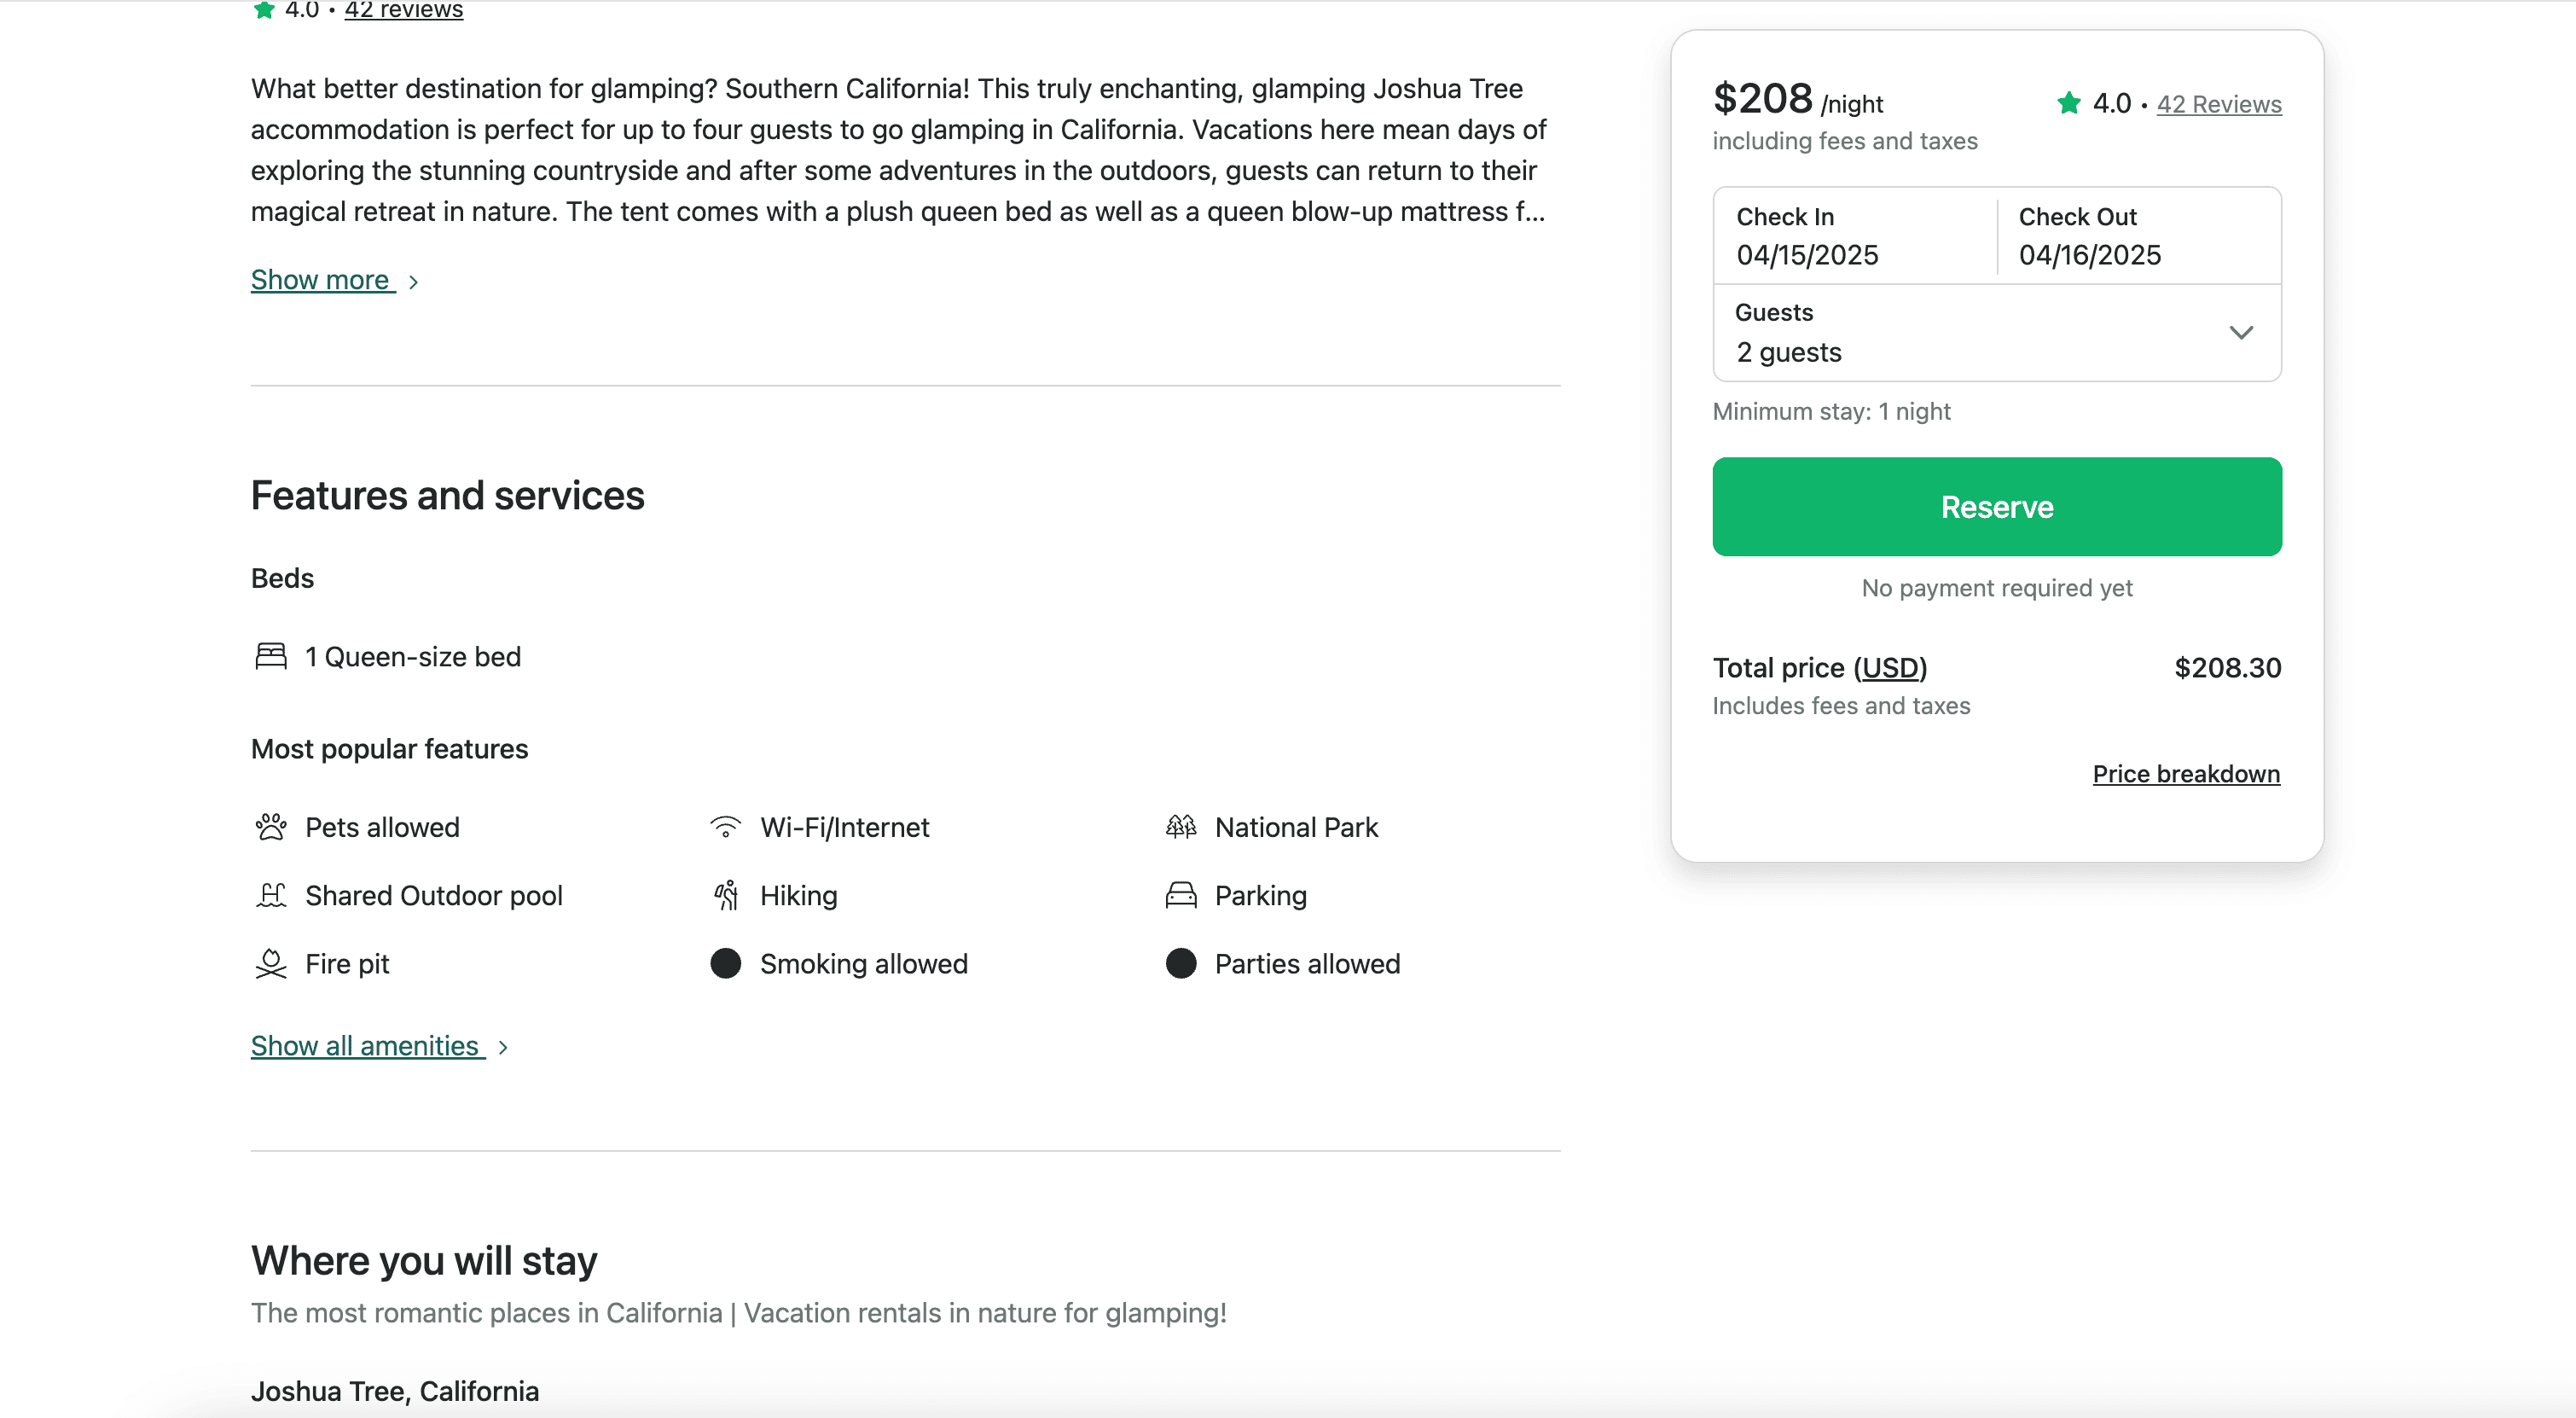Click the Smoking allowed dot icon
Image resolution: width=2576 pixels, height=1418 pixels.
coord(725,964)
